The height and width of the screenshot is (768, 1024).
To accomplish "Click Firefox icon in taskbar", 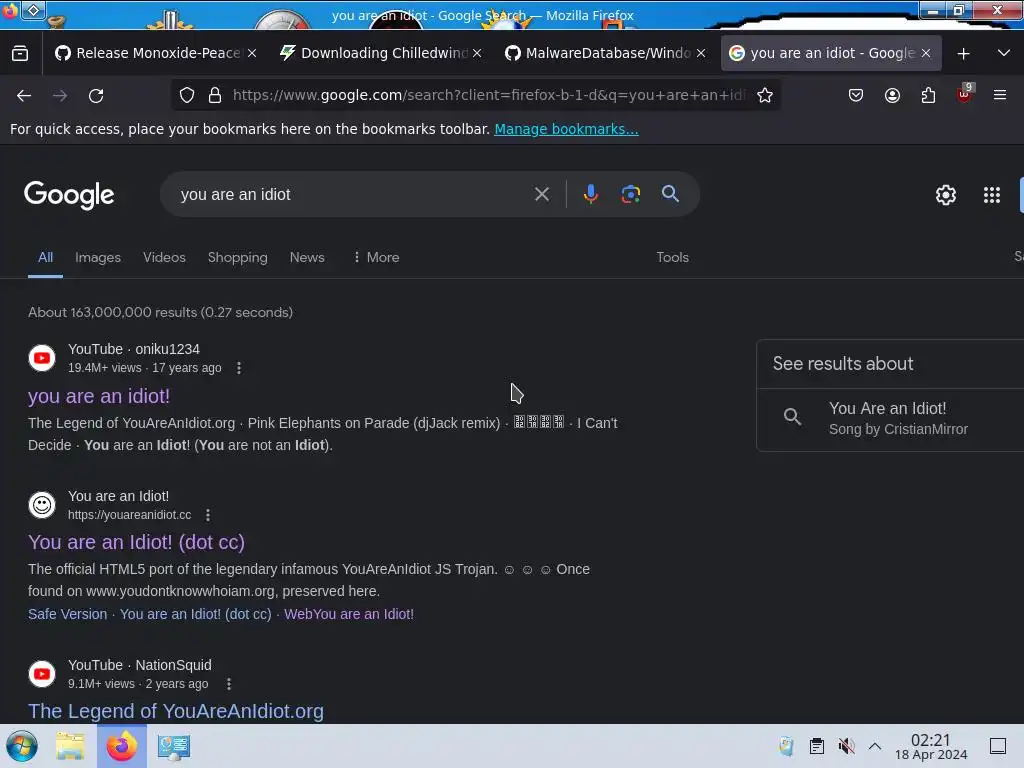I will tap(121, 746).
